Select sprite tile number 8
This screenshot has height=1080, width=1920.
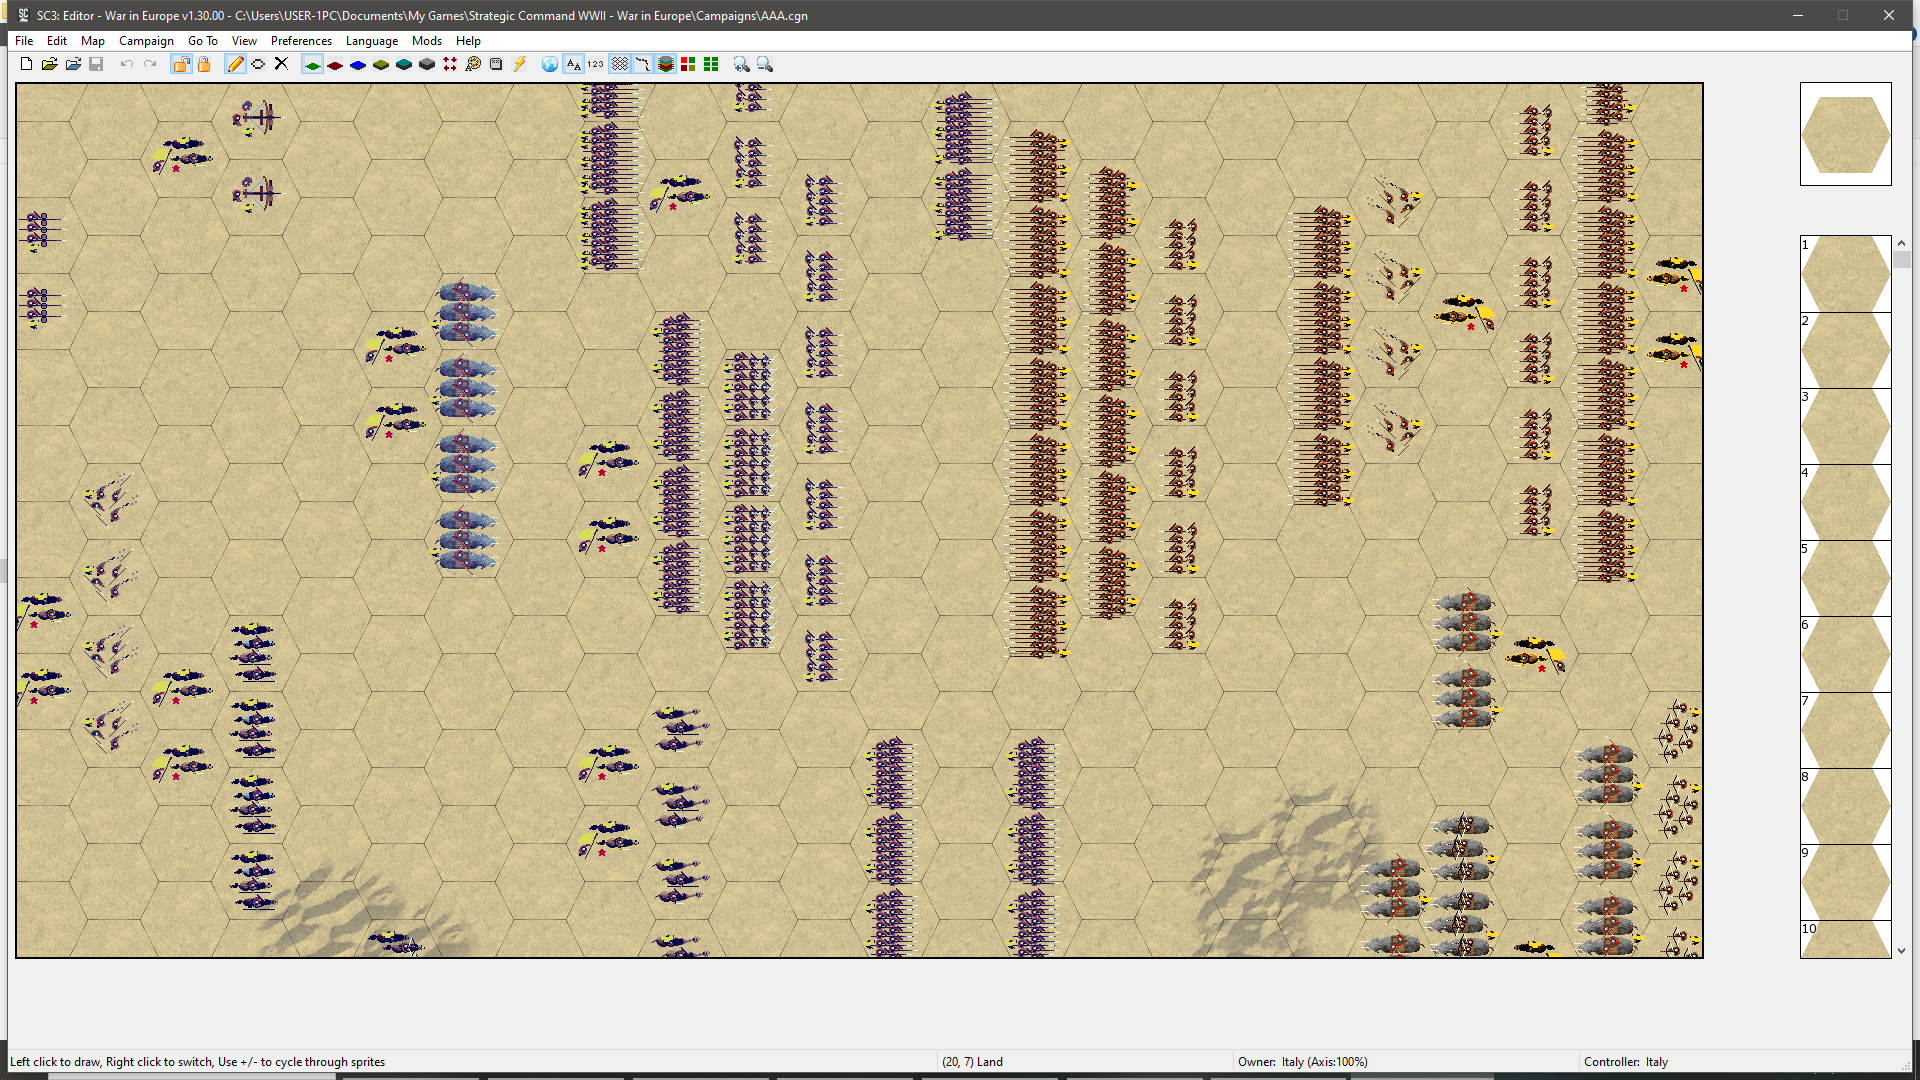[x=1846, y=806]
